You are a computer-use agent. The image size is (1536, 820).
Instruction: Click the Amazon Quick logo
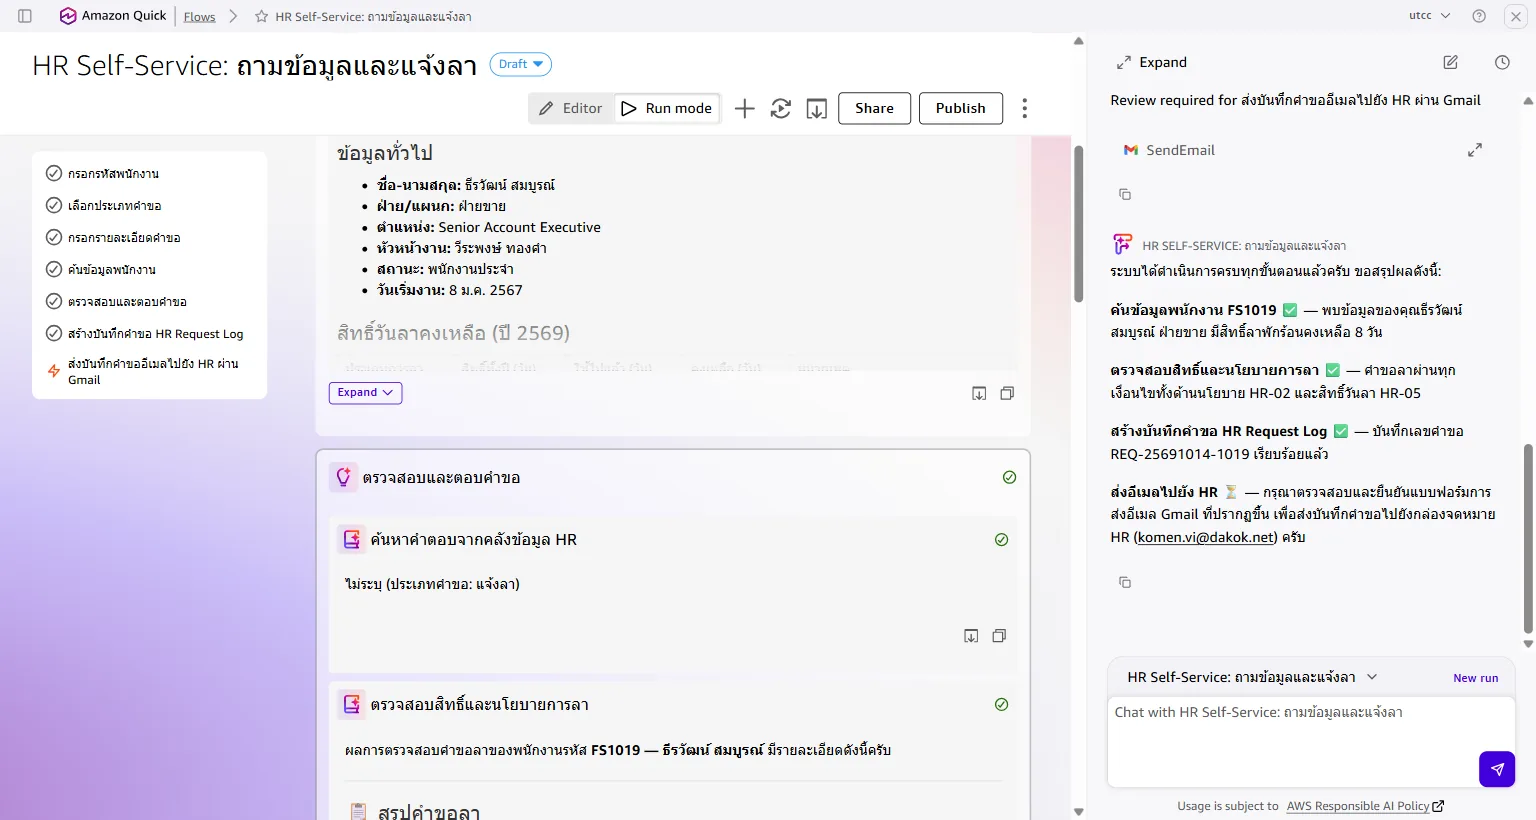tap(113, 16)
